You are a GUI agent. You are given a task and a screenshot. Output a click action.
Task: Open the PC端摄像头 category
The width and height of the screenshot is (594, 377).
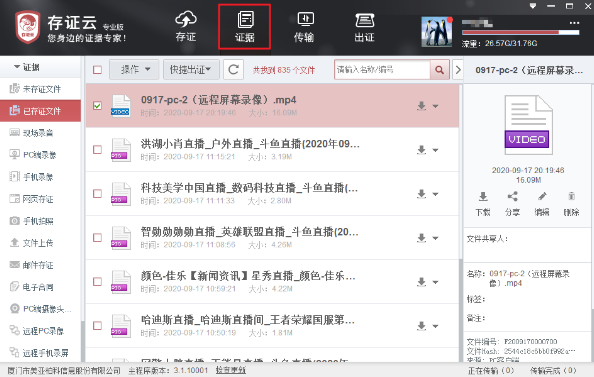pos(41,309)
